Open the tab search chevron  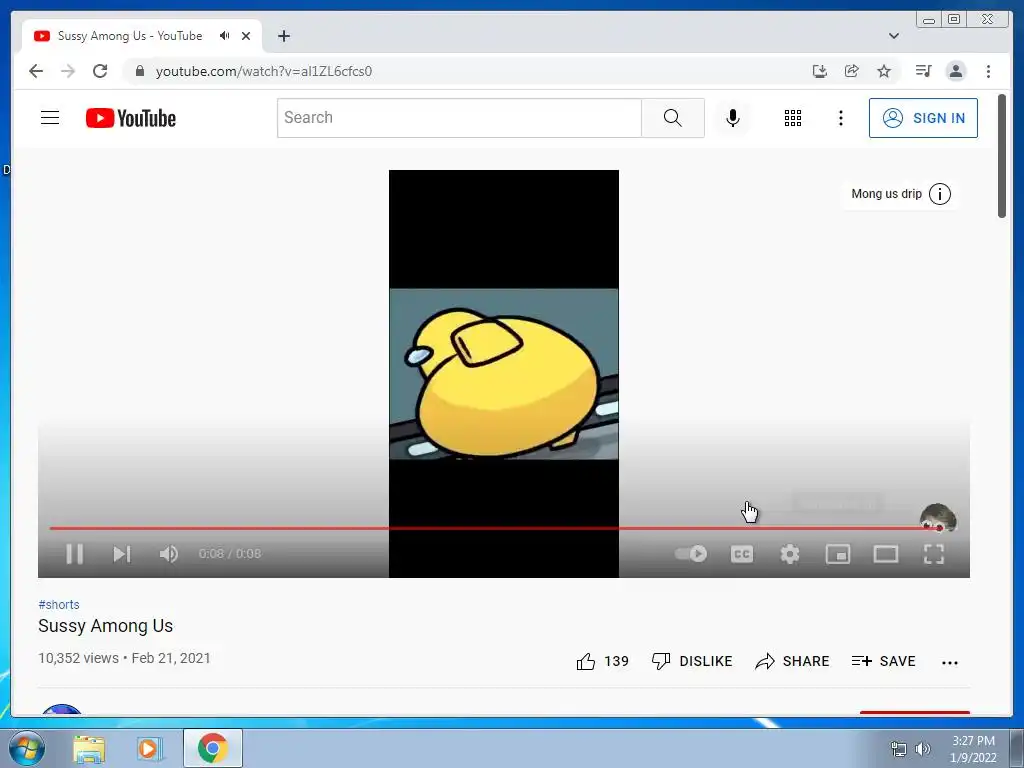[893, 36]
